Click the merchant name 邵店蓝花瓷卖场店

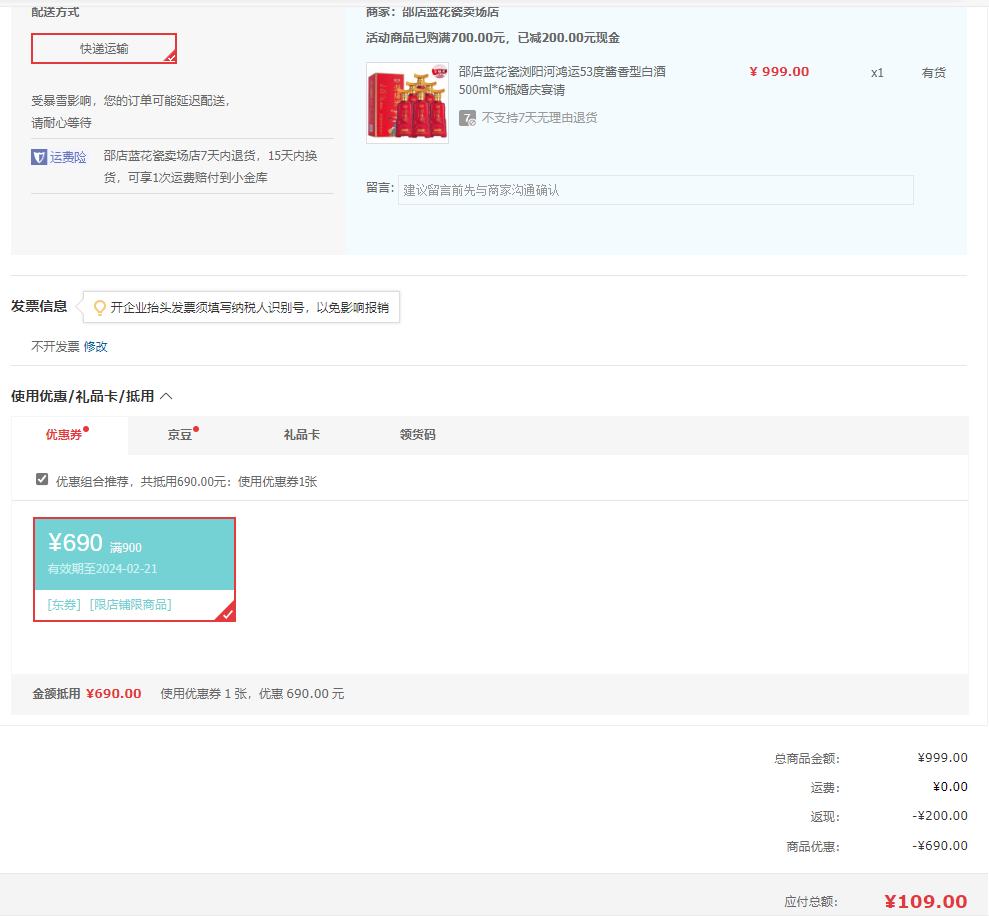451,12
